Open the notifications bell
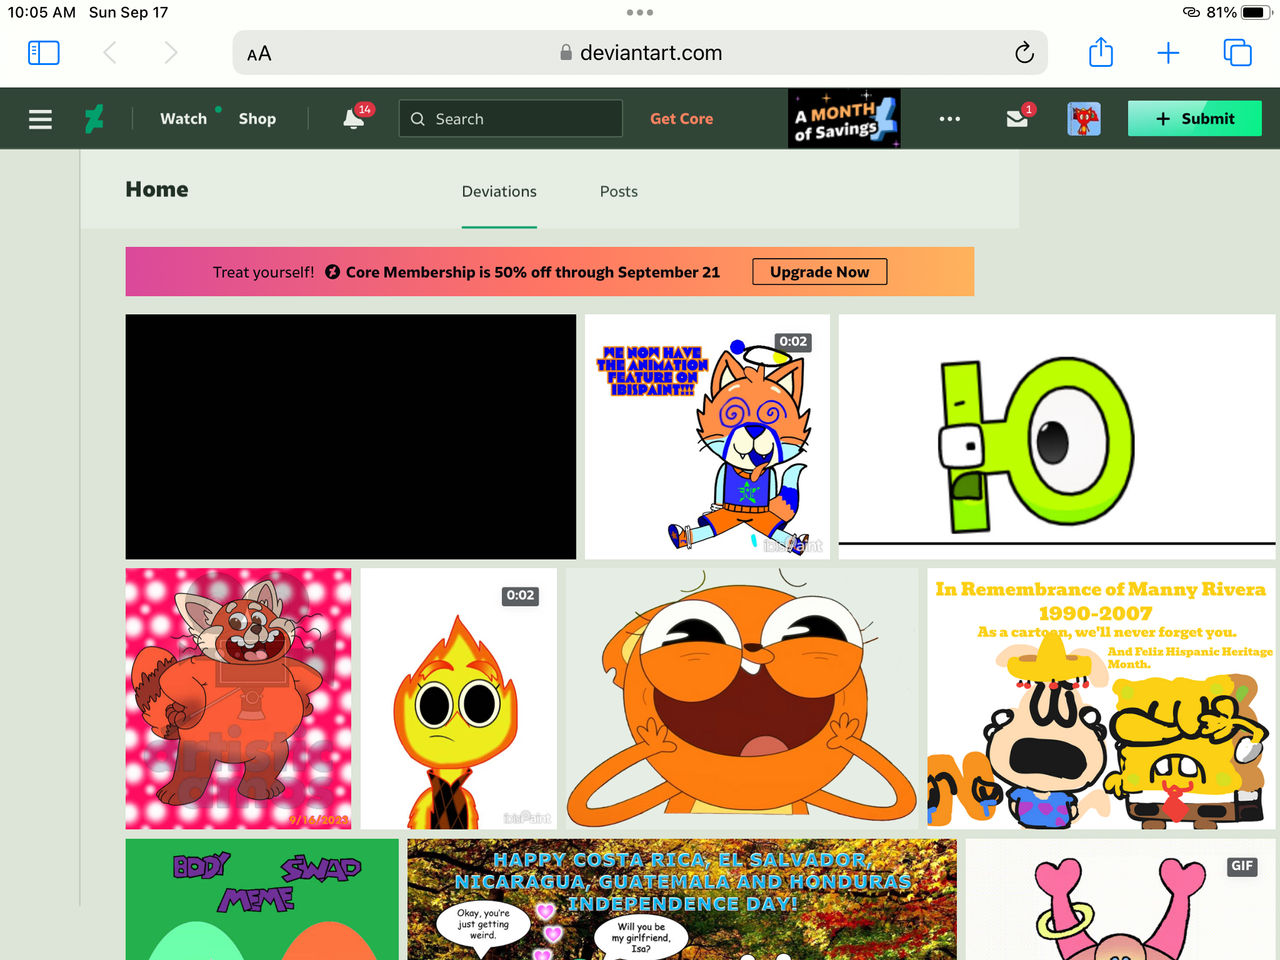The image size is (1280, 960). click(353, 119)
